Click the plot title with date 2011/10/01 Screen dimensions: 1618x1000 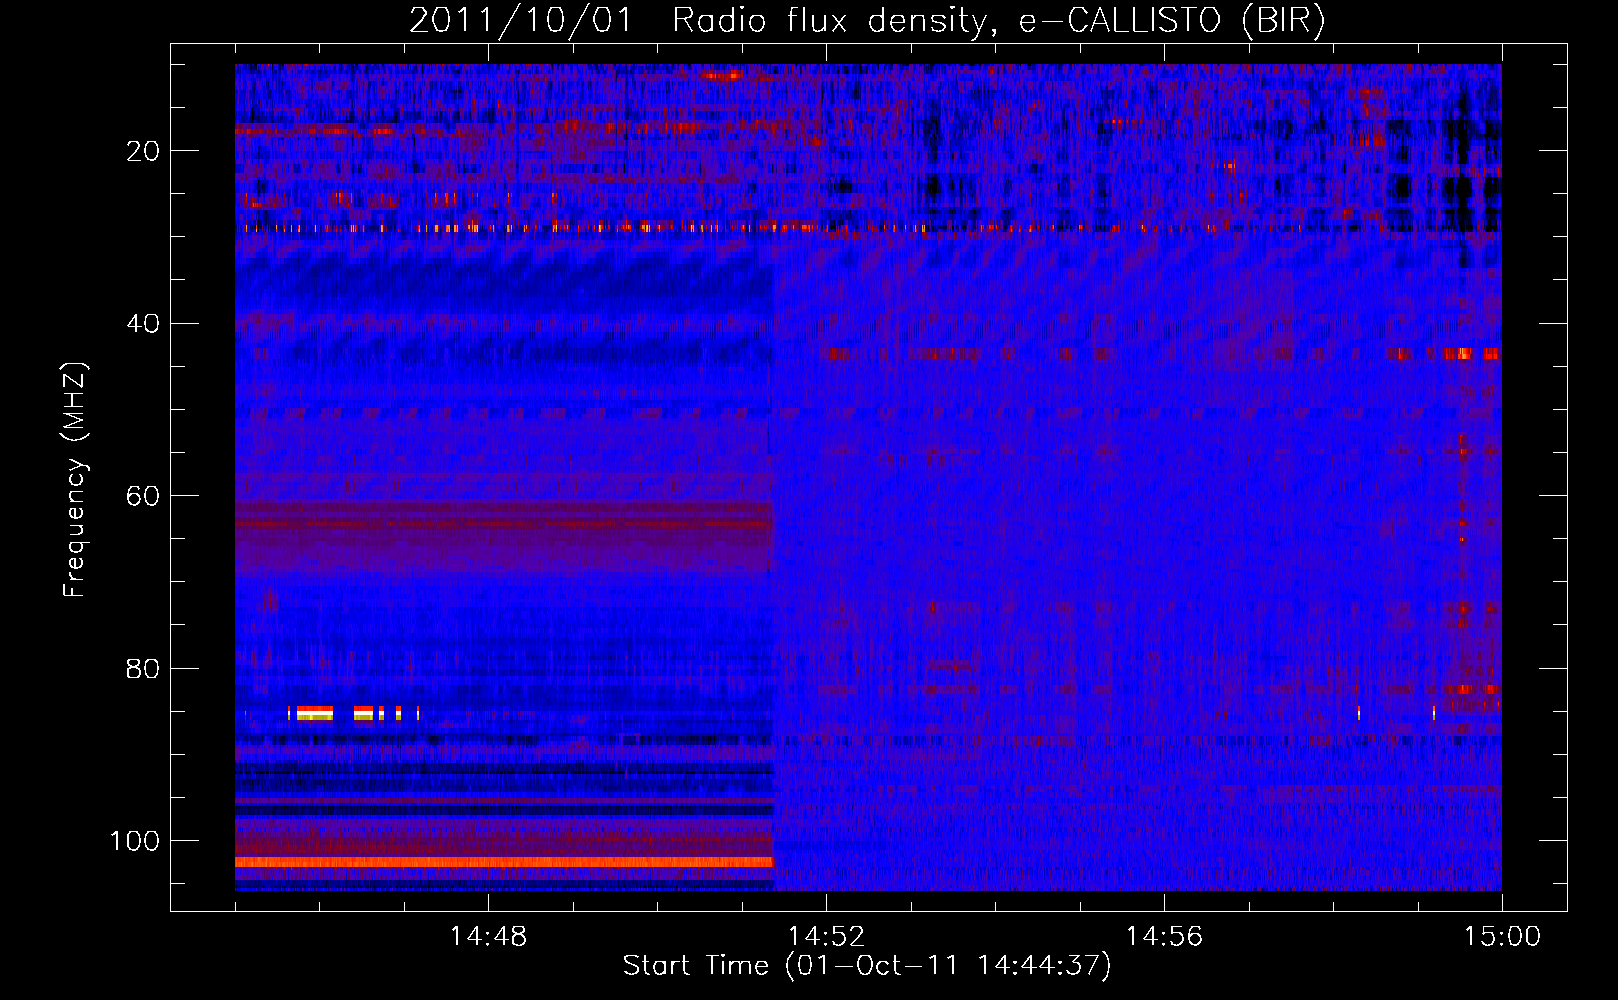tap(867, 21)
